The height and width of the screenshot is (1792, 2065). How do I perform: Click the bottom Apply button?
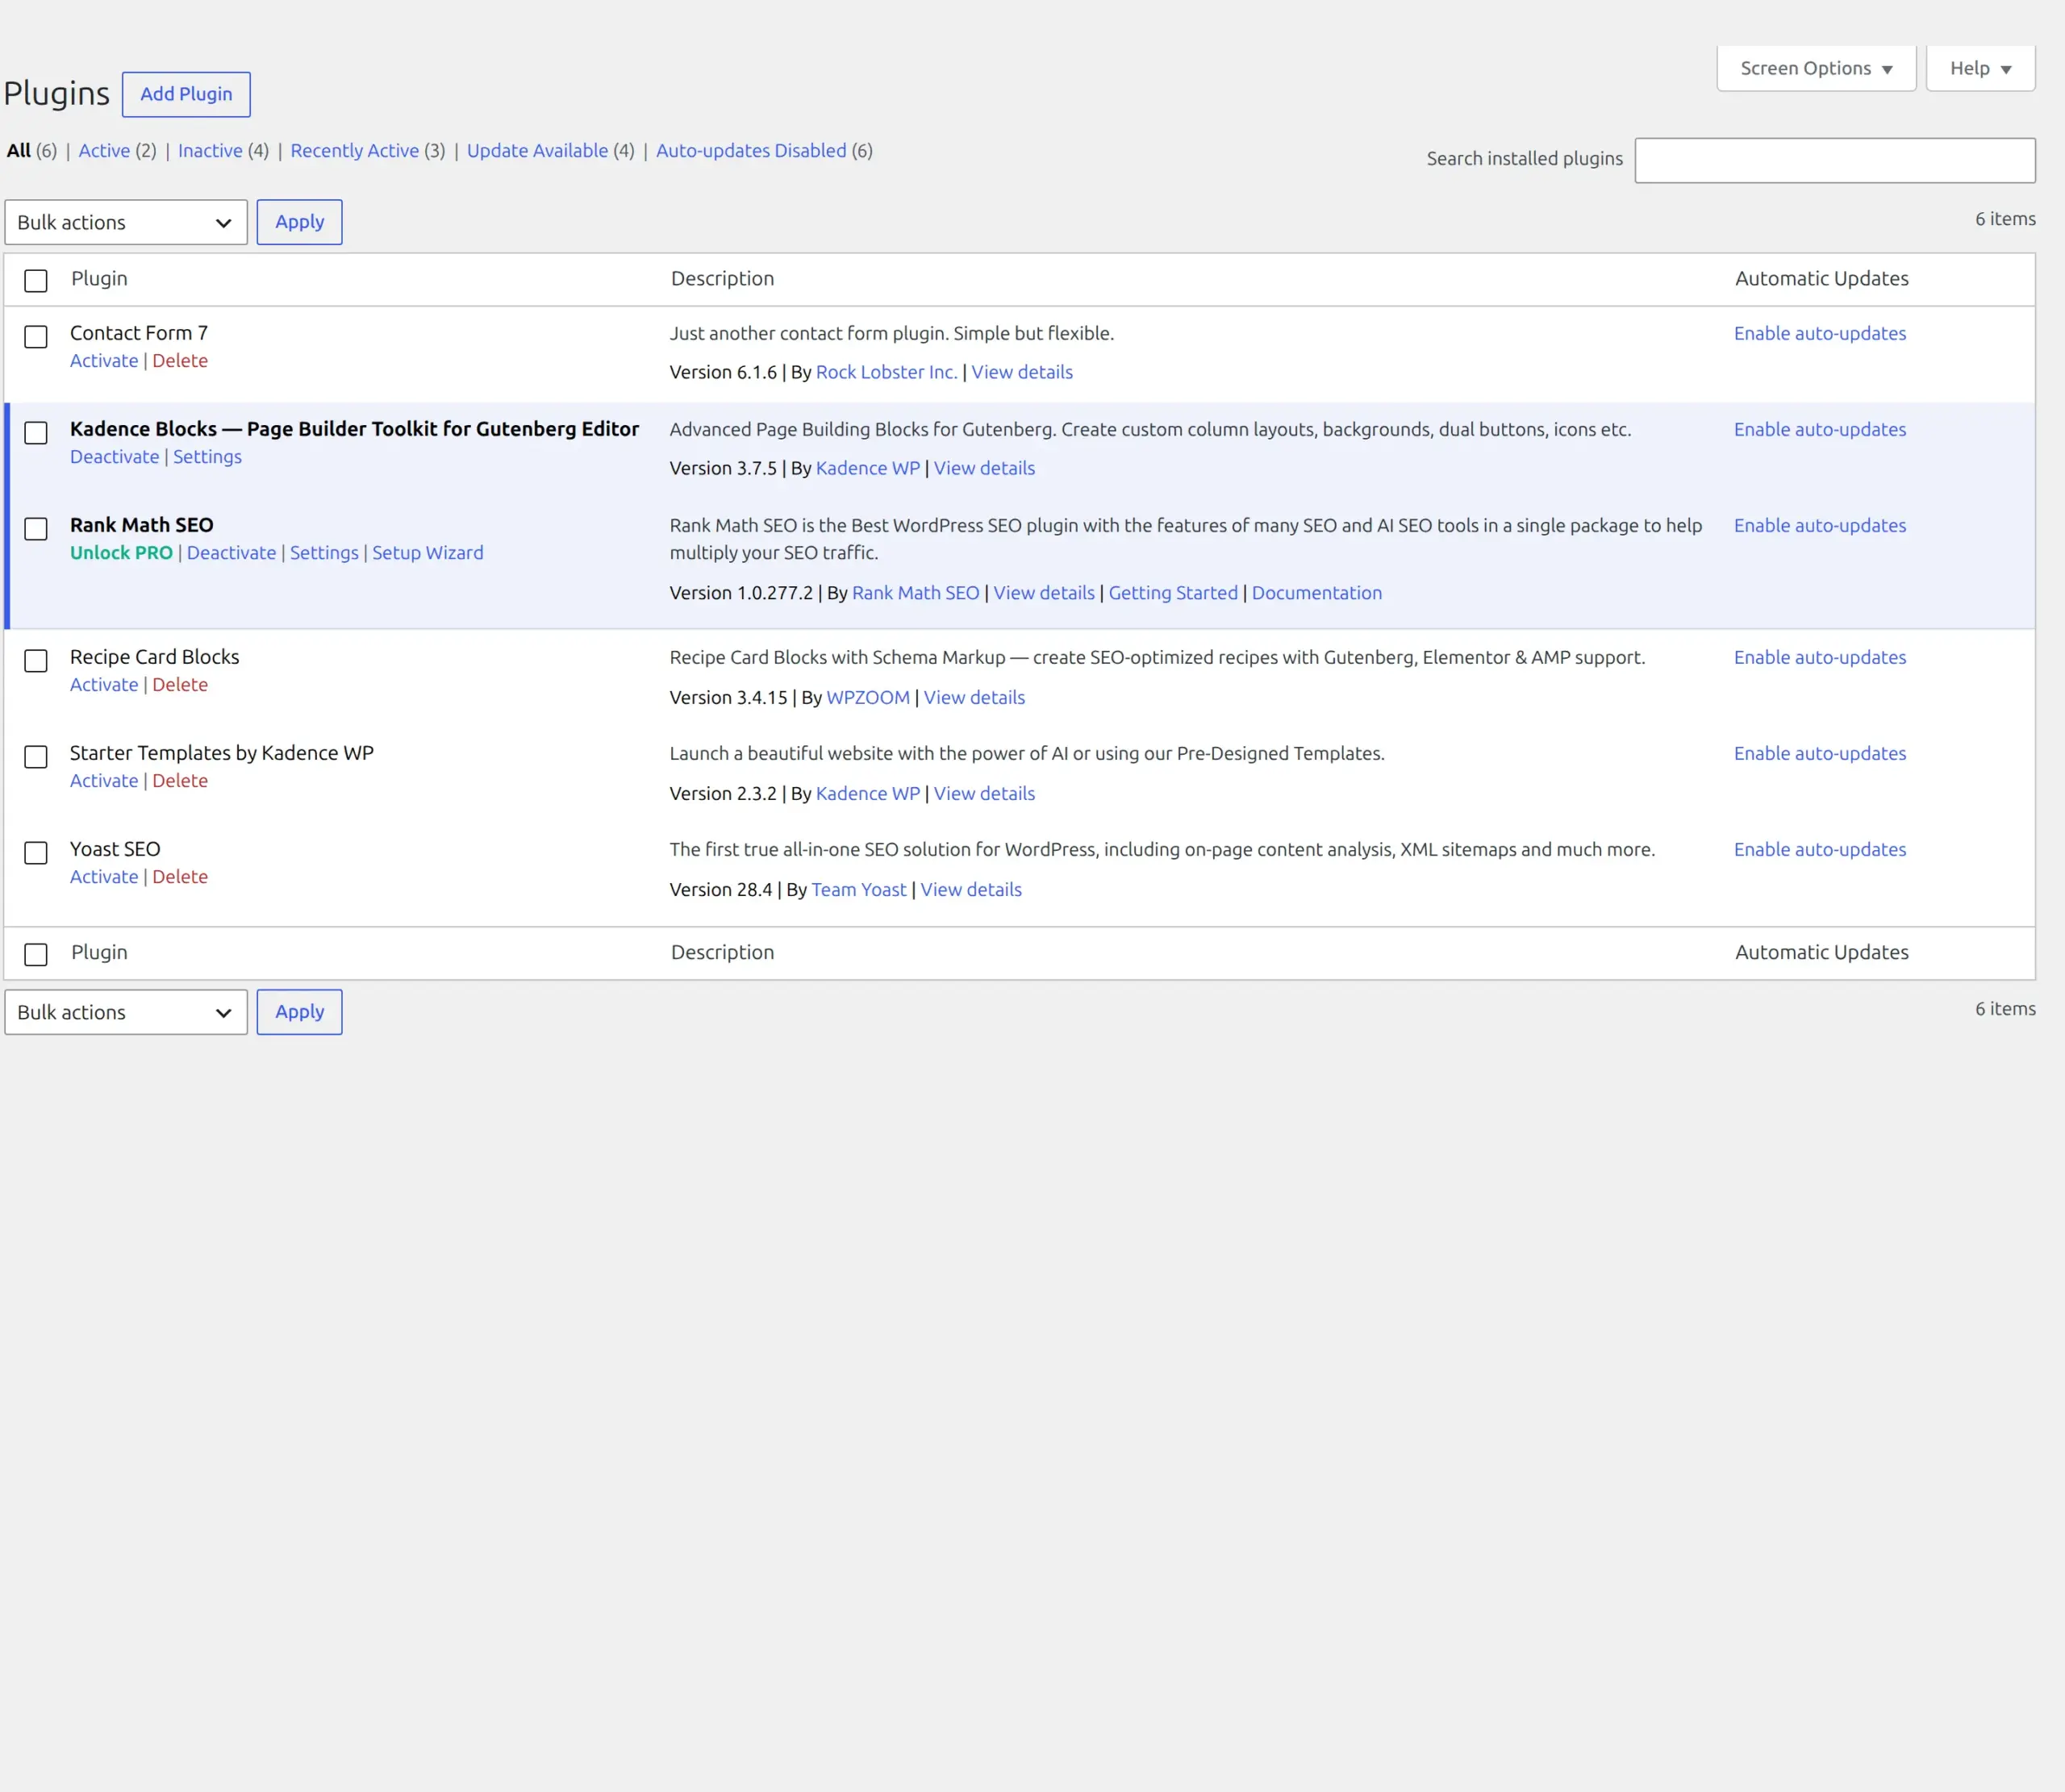pos(299,1012)
